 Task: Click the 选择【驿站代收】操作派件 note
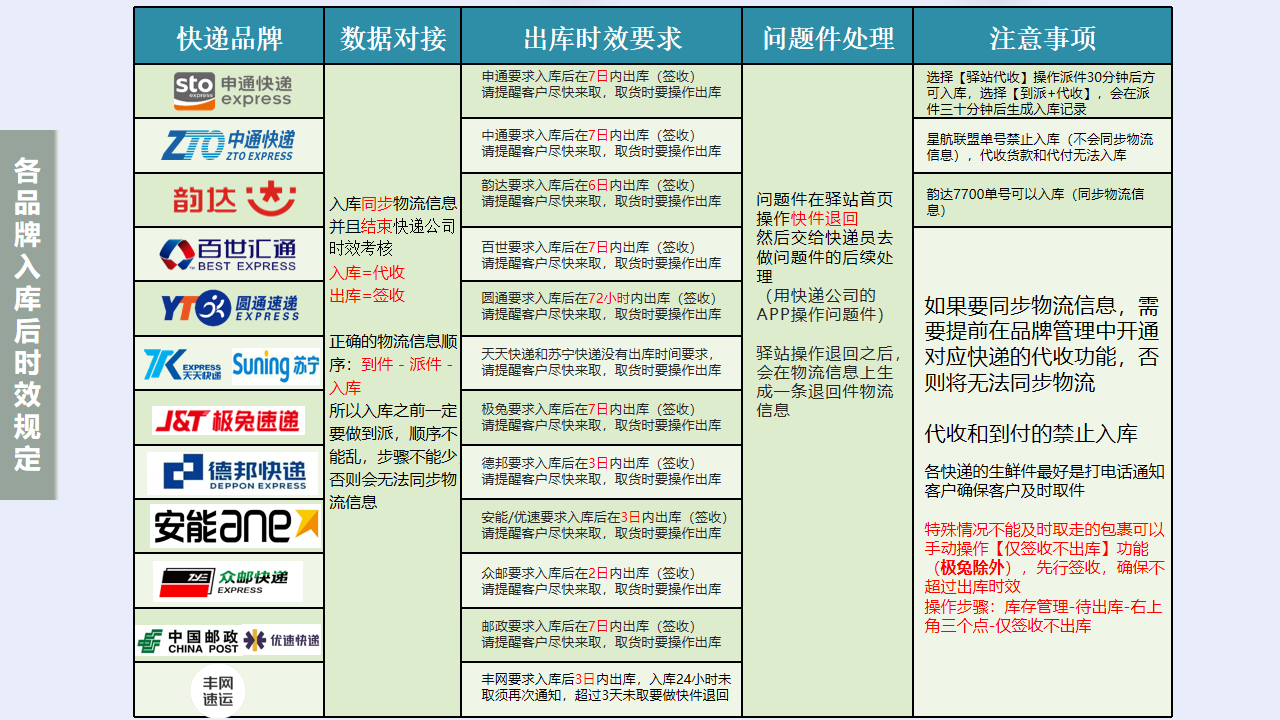tap(1042, 93)
